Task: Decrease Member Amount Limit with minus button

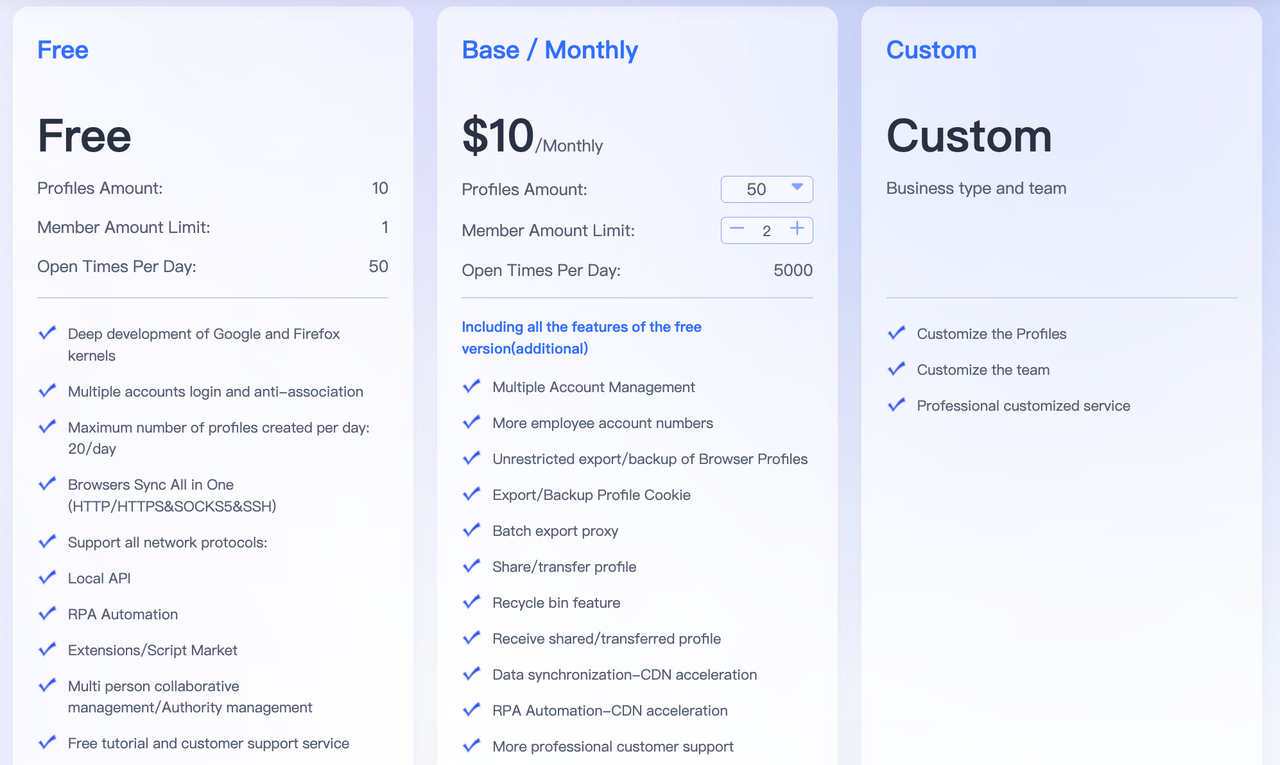Action: pyautogui.click(x=737, y=229)
